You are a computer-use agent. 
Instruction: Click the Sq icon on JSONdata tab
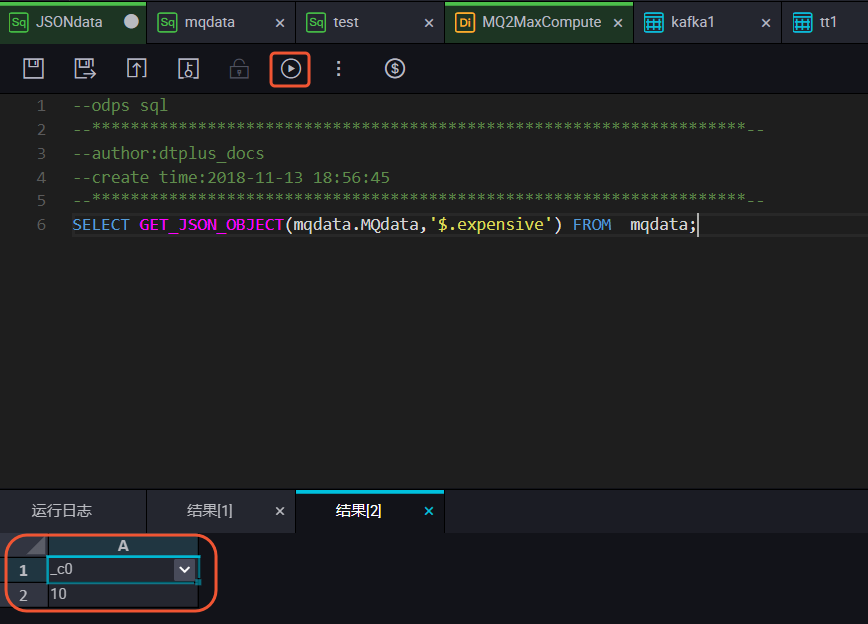[x=19, y=22]
